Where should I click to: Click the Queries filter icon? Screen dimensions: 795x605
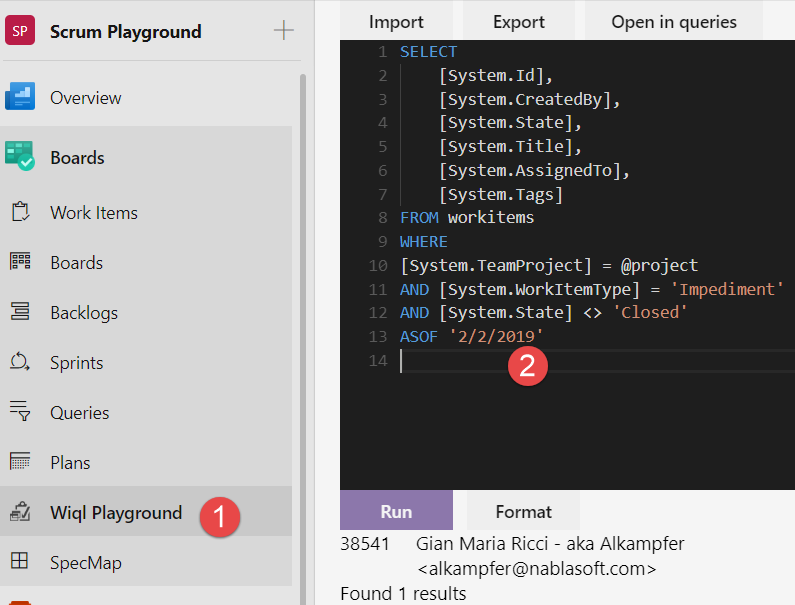pyautogui.click(x=20, y=412)
